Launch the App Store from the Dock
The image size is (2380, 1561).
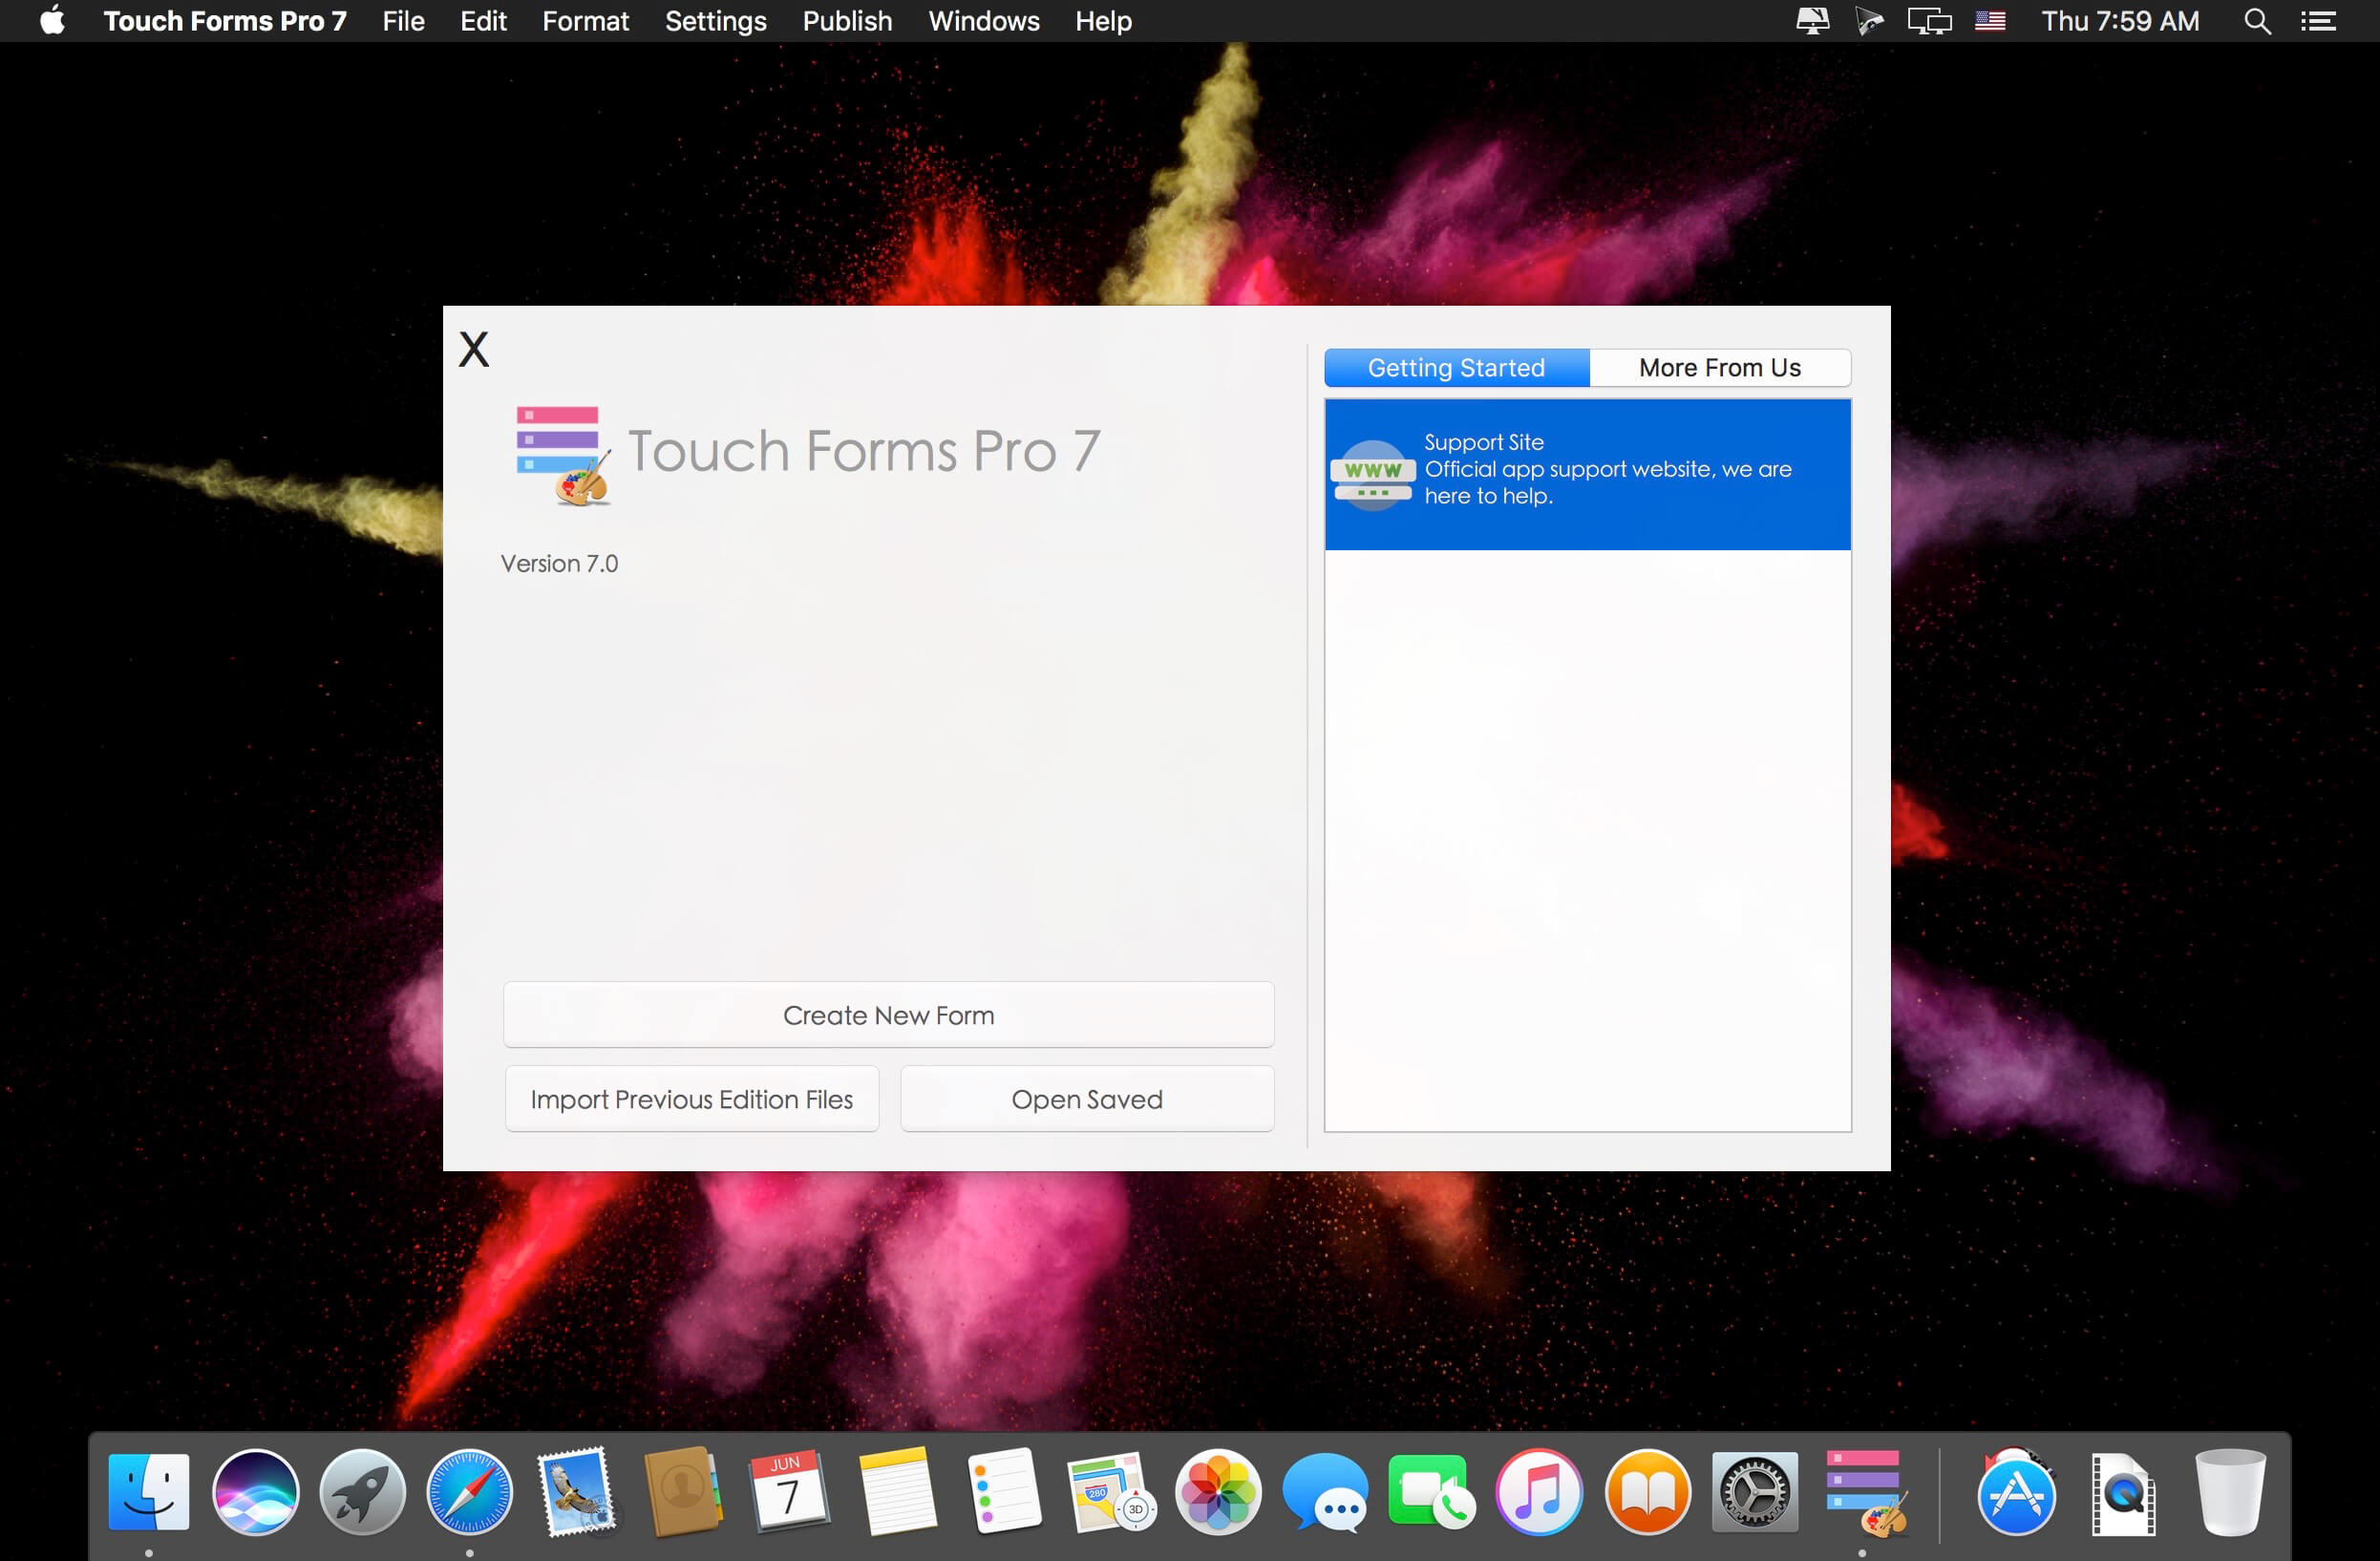(x=2017, y=1492)
